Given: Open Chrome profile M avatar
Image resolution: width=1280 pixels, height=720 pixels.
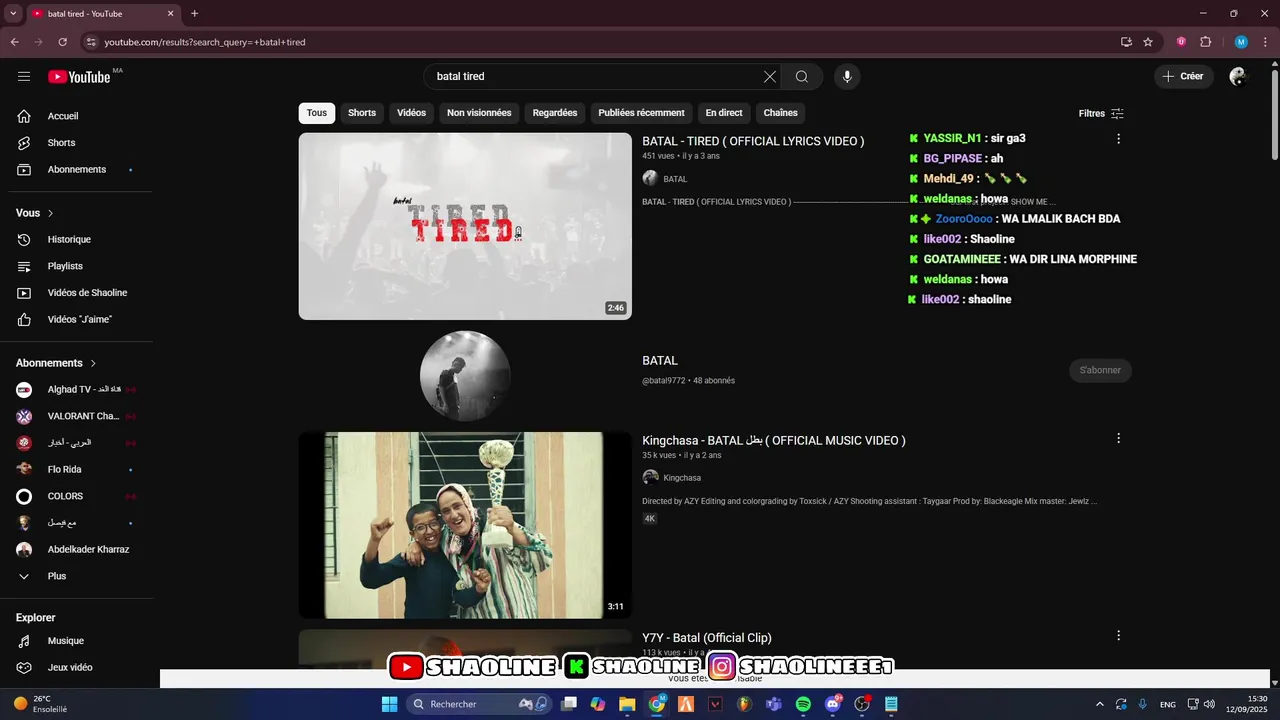Looking at the screenshot, I should [1241, 42].
